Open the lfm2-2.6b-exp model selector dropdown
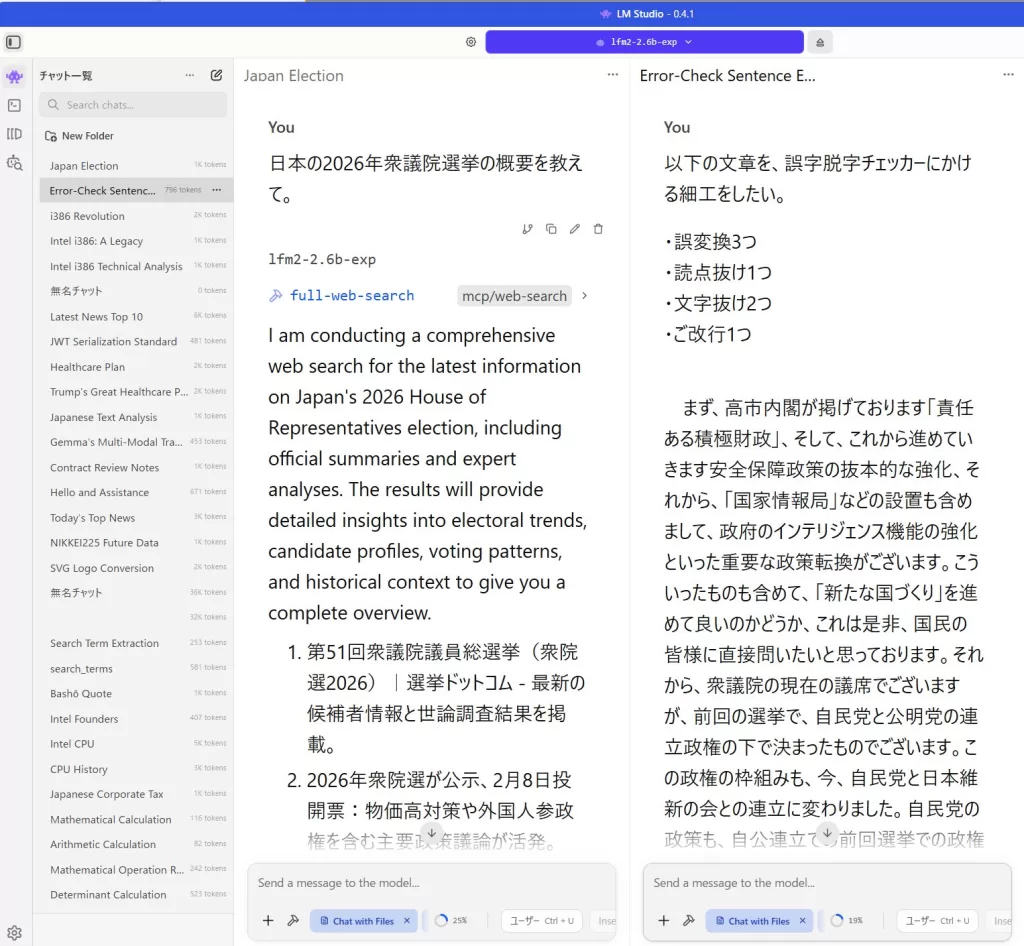The width and height of the screenshot is (1024, 946). pos(644,42)
